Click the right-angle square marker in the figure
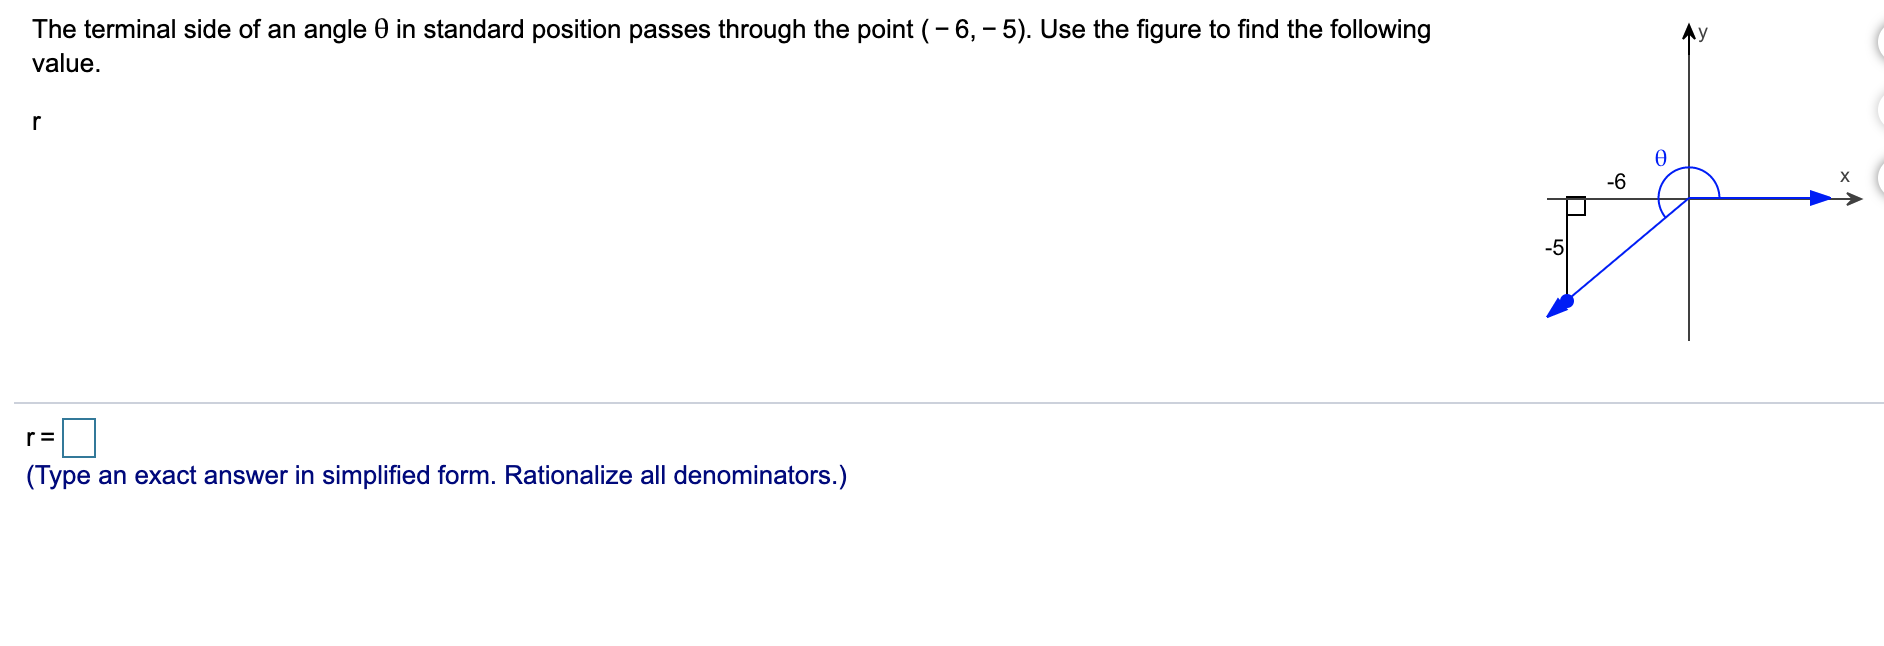 [1577, 208]
